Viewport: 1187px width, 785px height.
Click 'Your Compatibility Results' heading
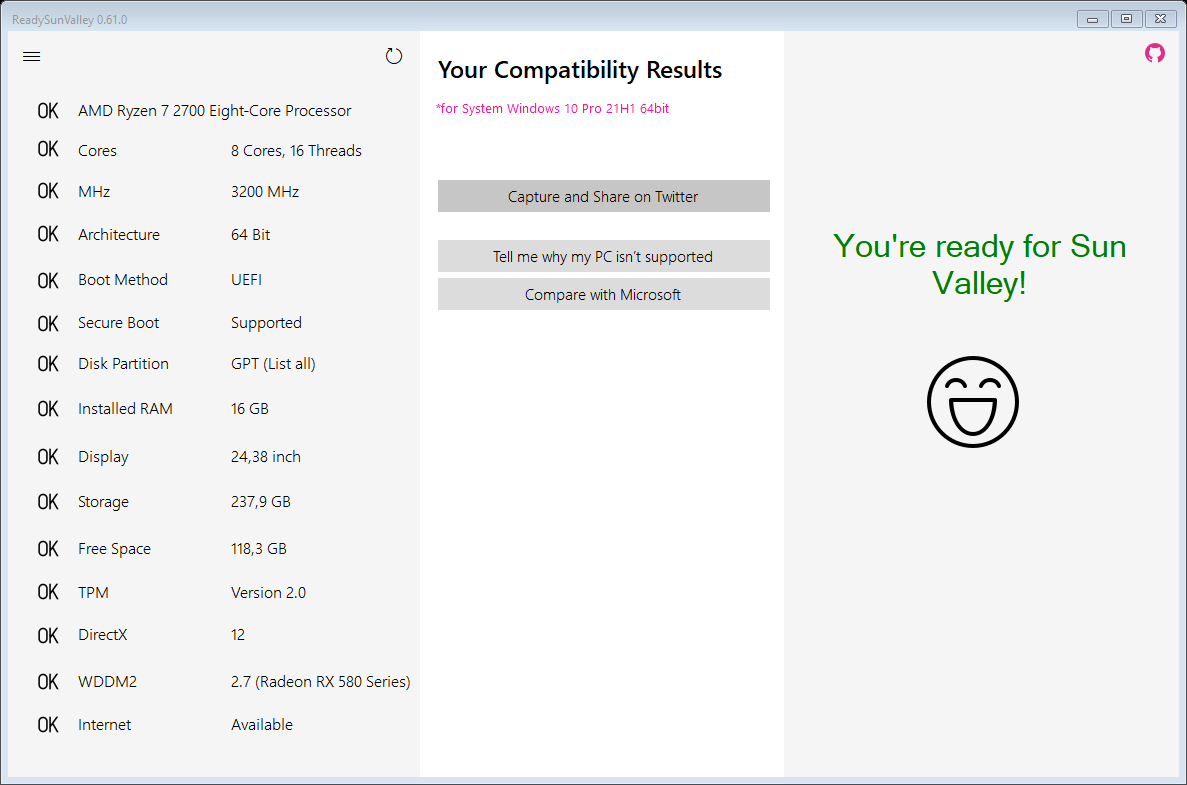tap(580, 70)
